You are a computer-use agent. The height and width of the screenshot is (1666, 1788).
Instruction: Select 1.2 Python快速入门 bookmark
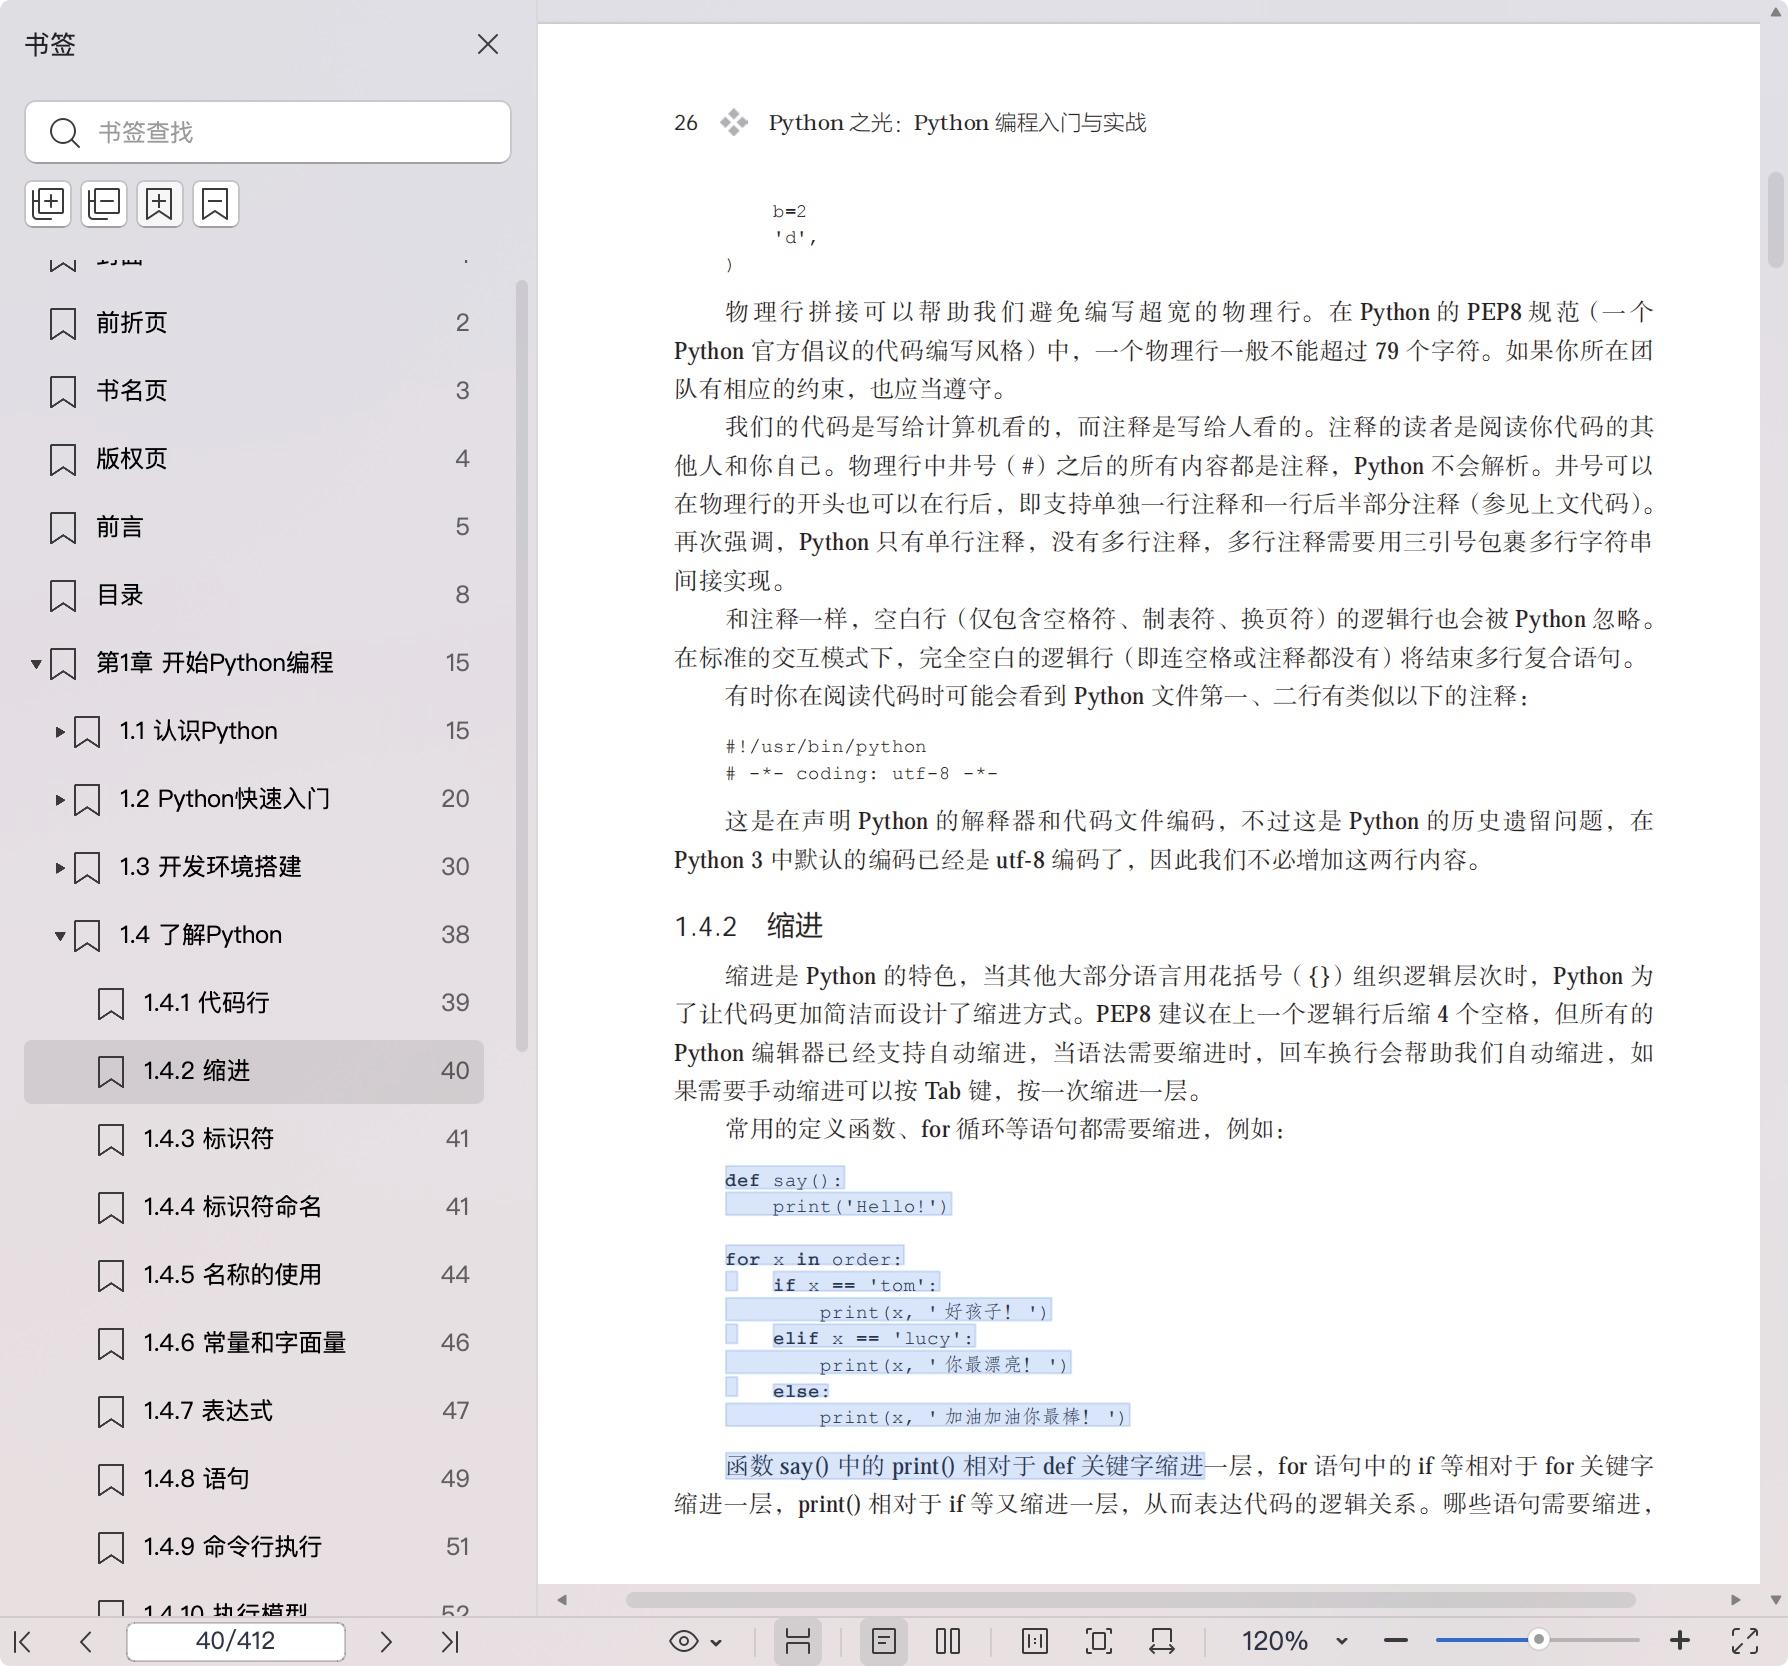tap(224, 799)
